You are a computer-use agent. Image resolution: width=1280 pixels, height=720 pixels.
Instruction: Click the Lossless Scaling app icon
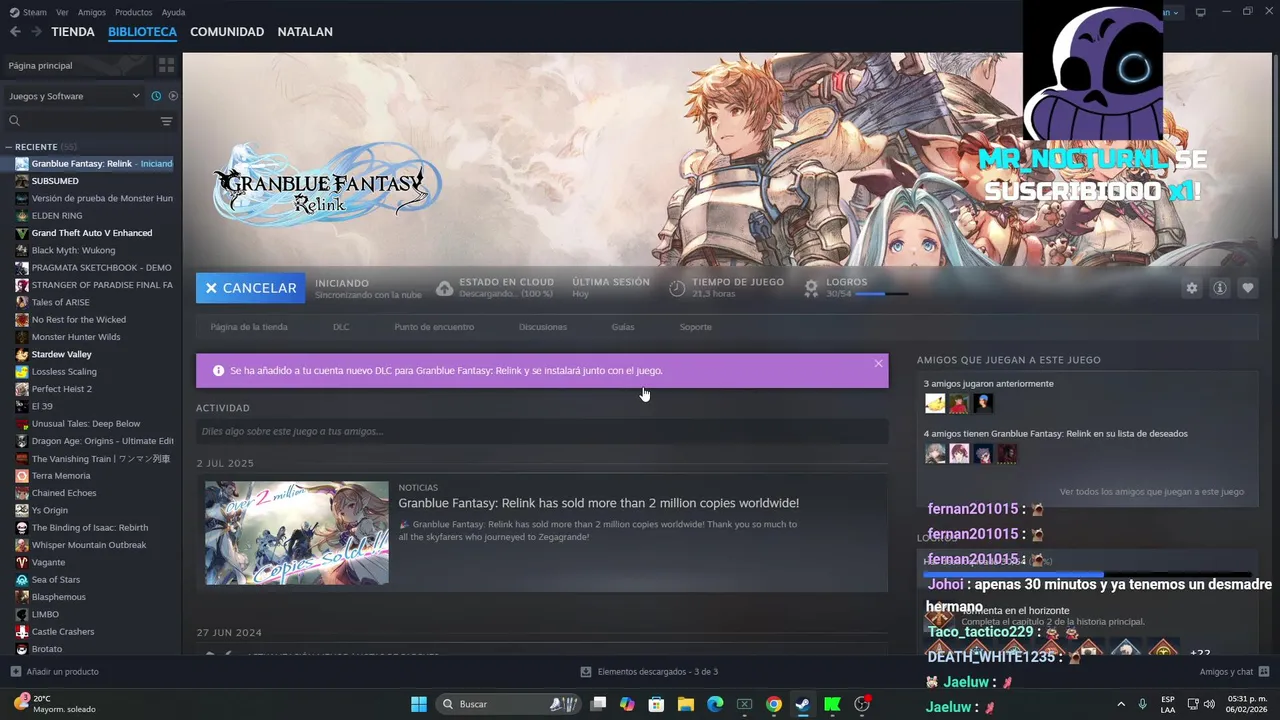pyautogui.click(x=21, y=372)
